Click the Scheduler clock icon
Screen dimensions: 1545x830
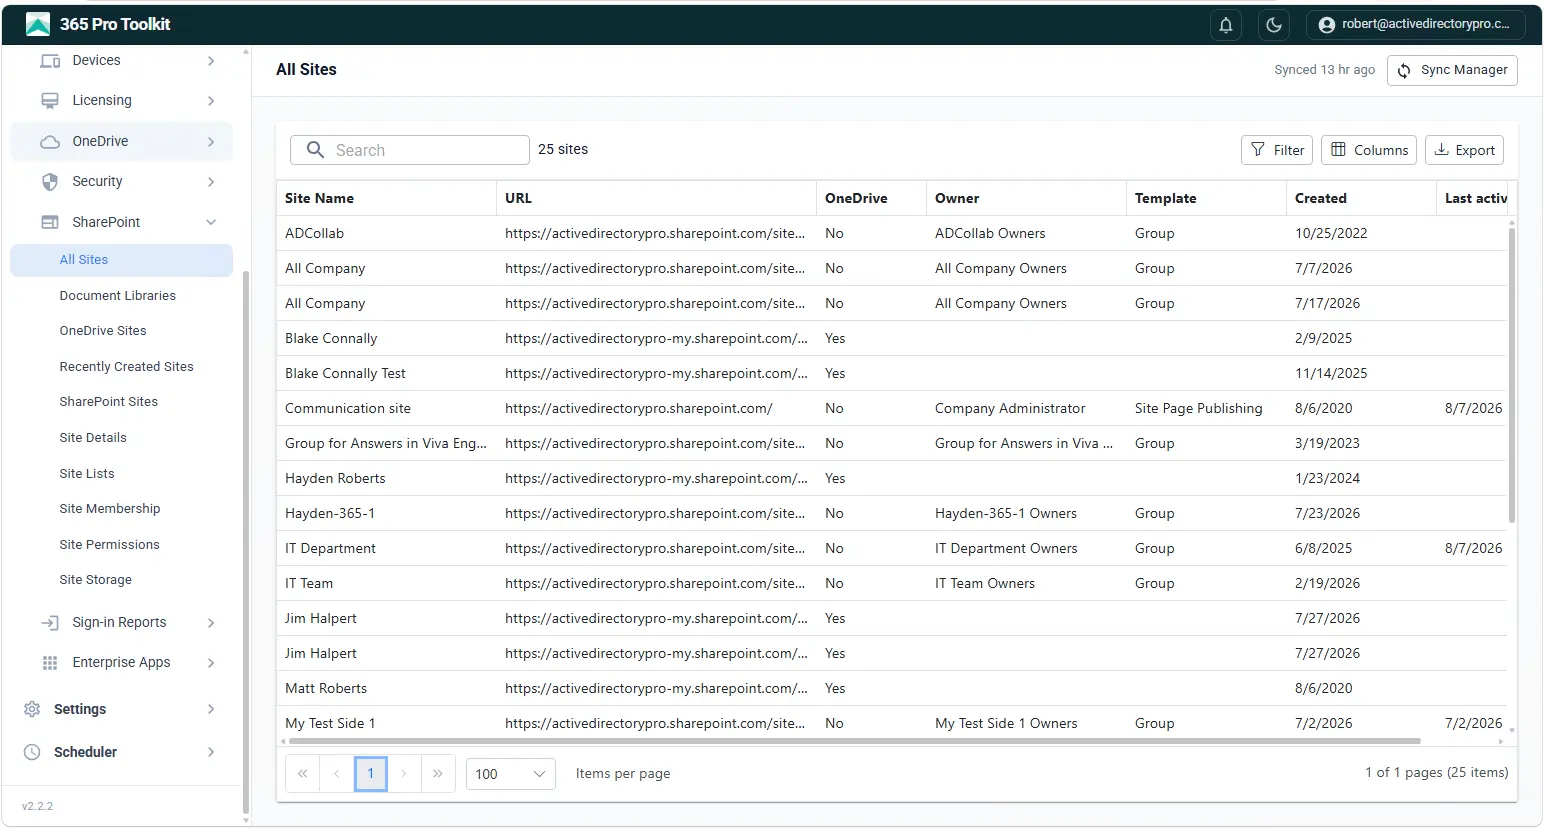[x=32, y=752]
